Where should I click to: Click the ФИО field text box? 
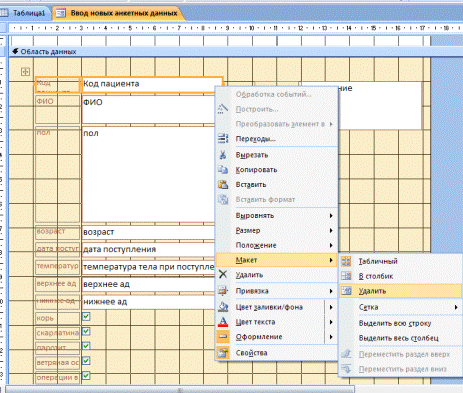pos(149,110)
